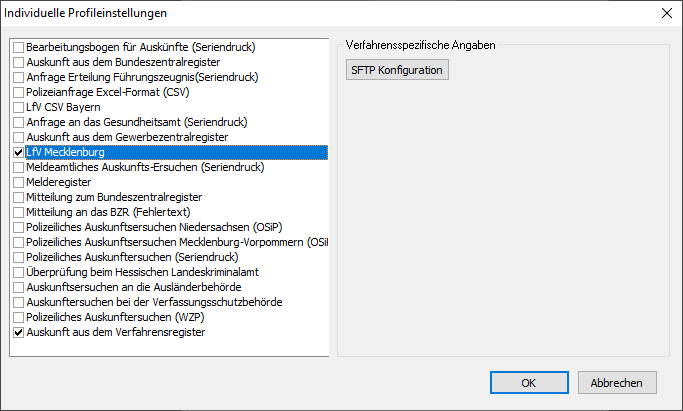Enable Polizeiliches Auskunftsersuchen Niedersachsen (OSiP)
683x411 pixels.
click(x=19, y=227)
